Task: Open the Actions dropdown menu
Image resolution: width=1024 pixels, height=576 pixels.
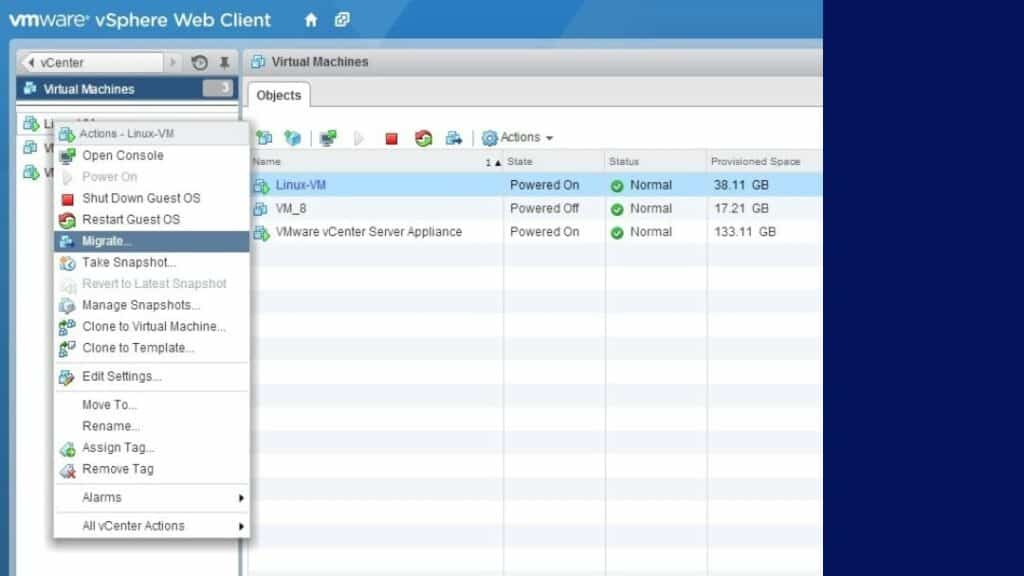Action: tap(517, 137)
